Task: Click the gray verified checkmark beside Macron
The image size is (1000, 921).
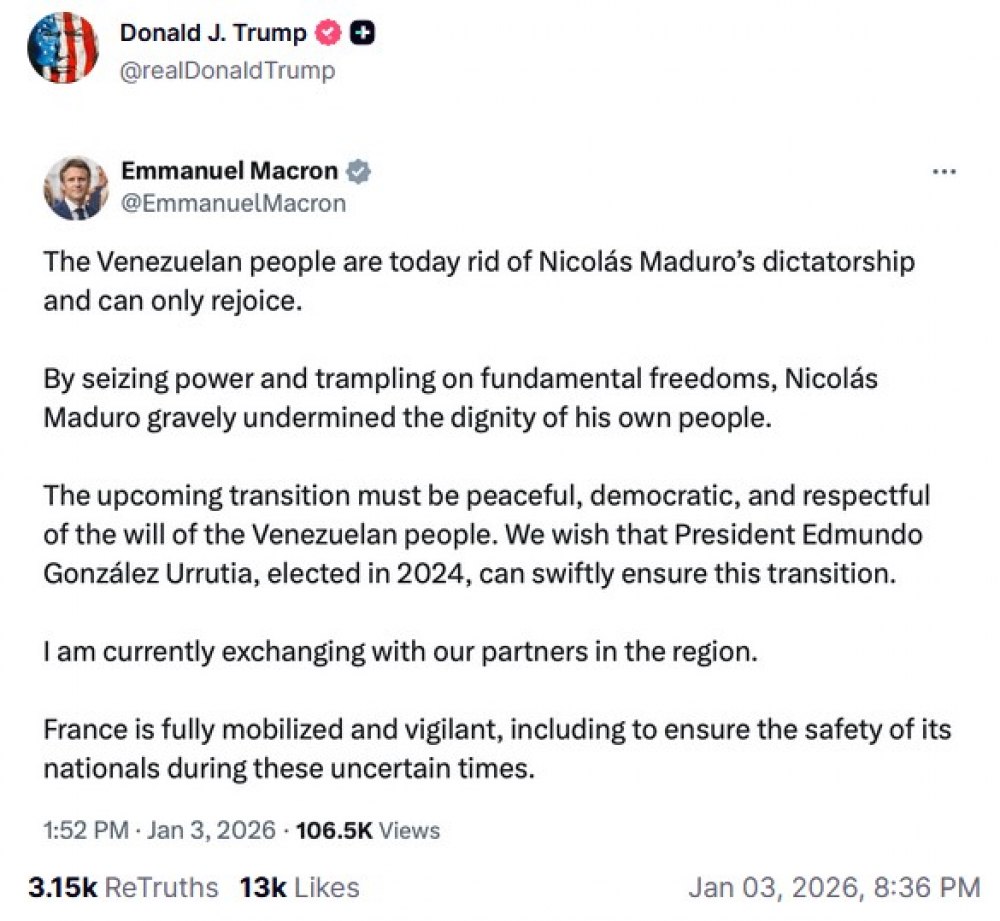Action: point(359,171)
